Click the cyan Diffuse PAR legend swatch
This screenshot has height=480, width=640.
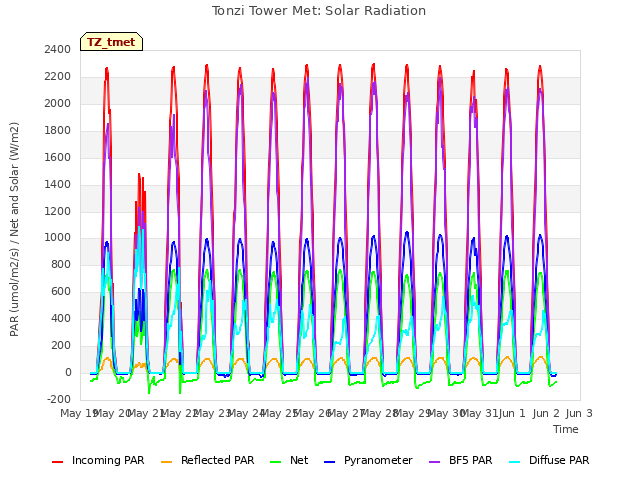515,462
